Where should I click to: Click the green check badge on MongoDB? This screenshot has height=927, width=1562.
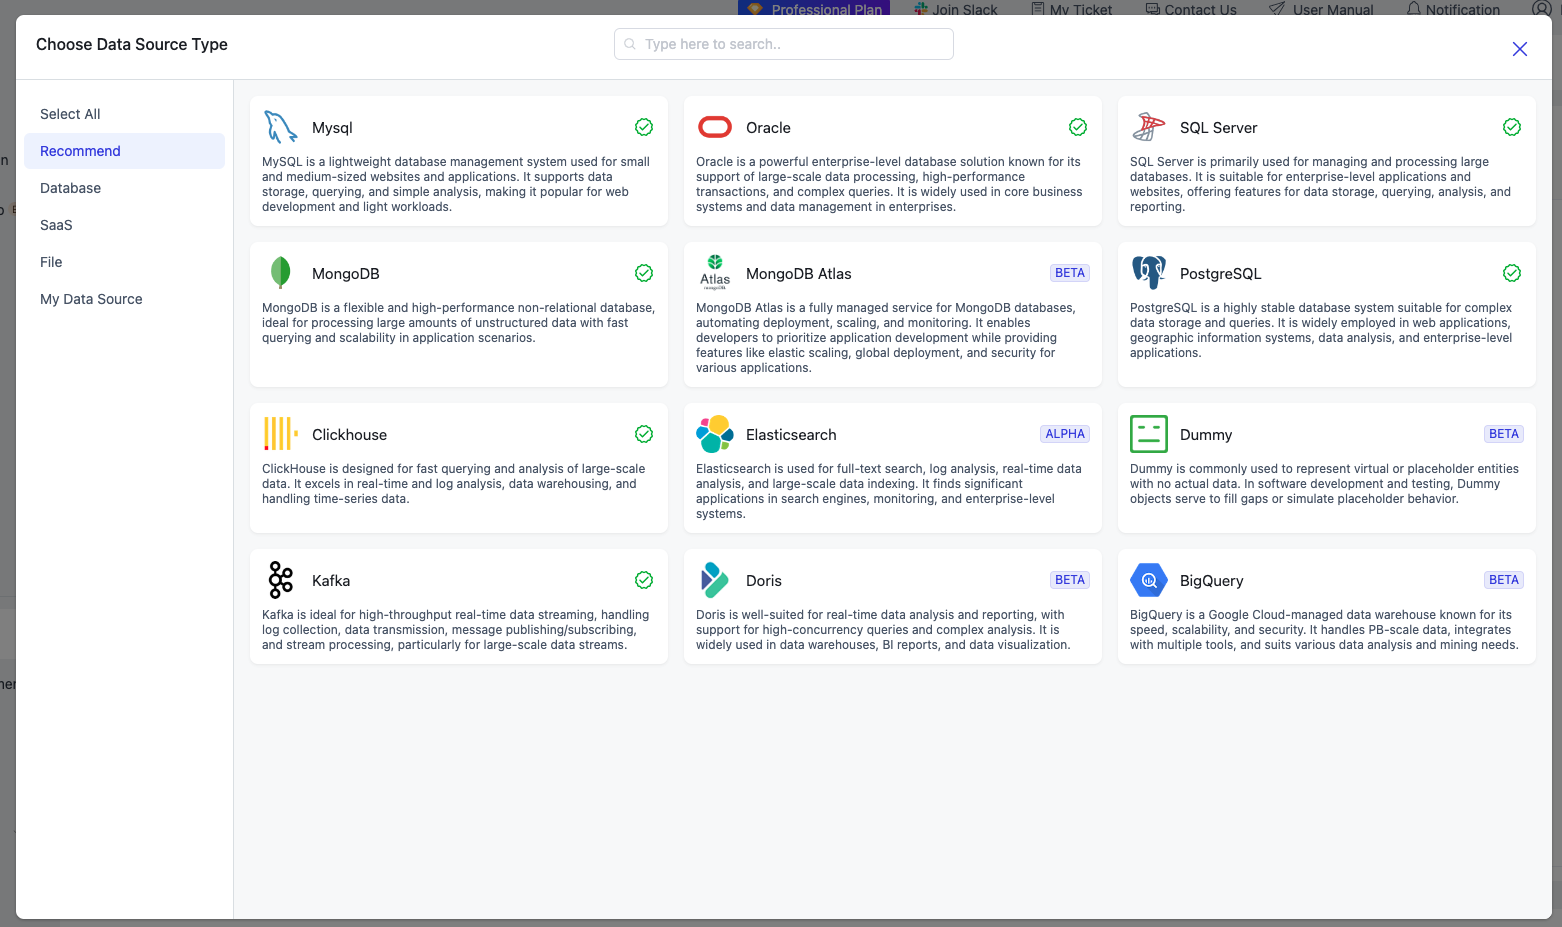point(644,273)
